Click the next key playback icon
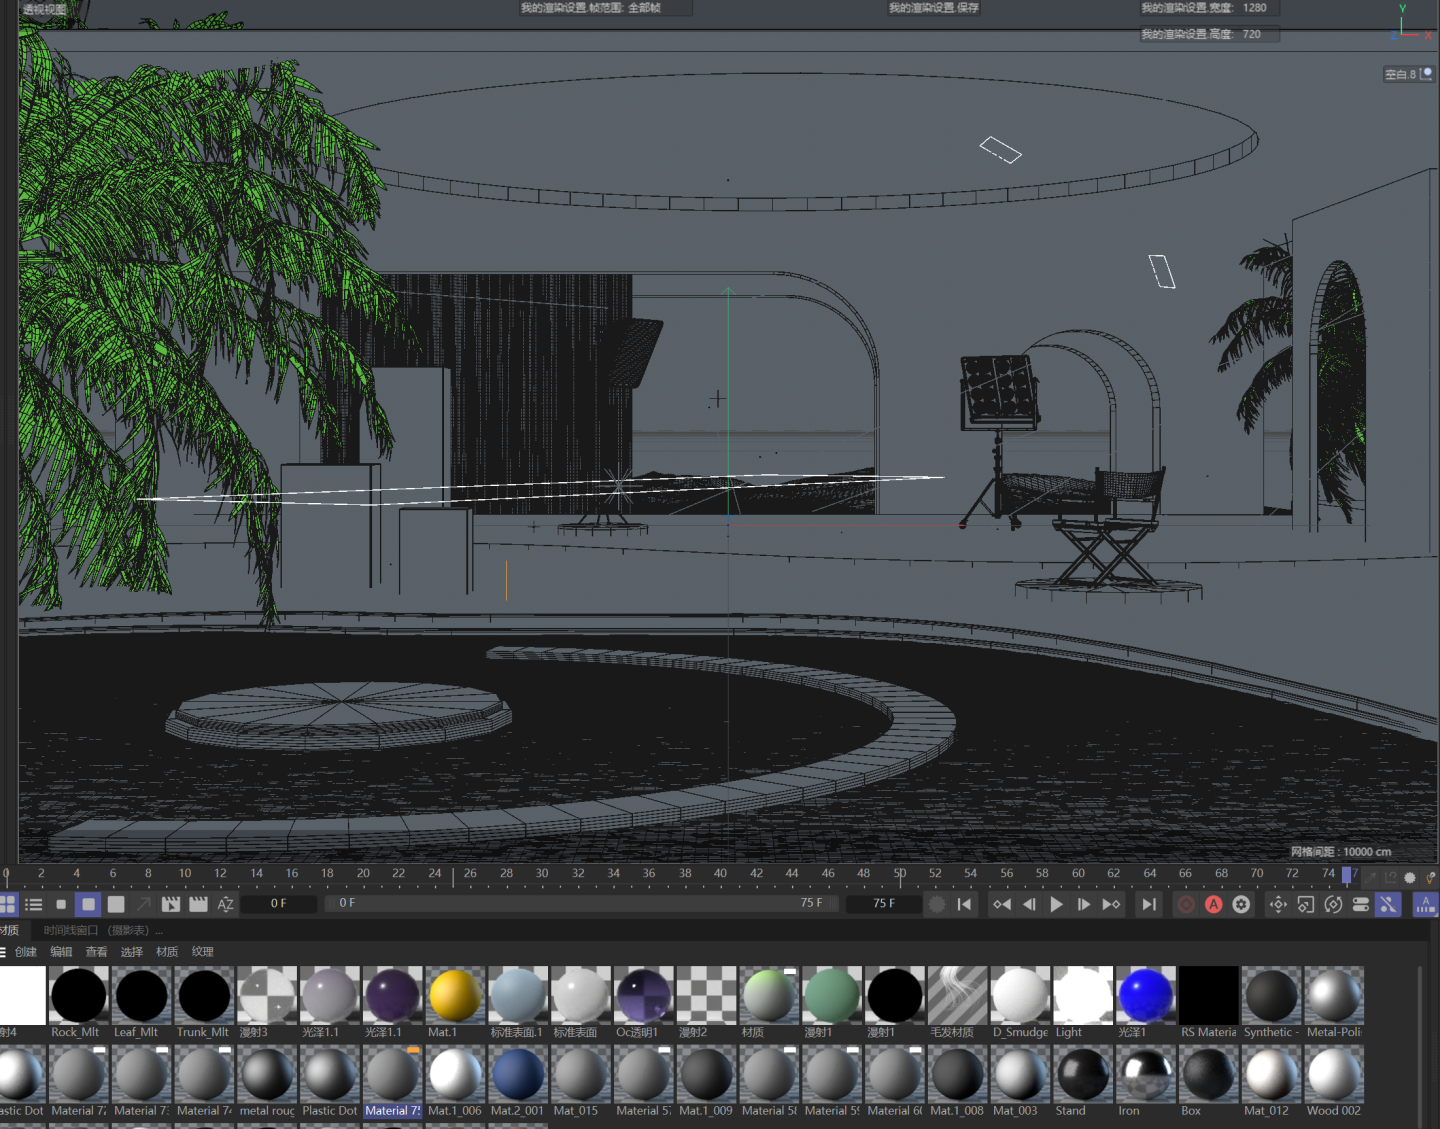 pyautogui.click(x=1110, y=904)
